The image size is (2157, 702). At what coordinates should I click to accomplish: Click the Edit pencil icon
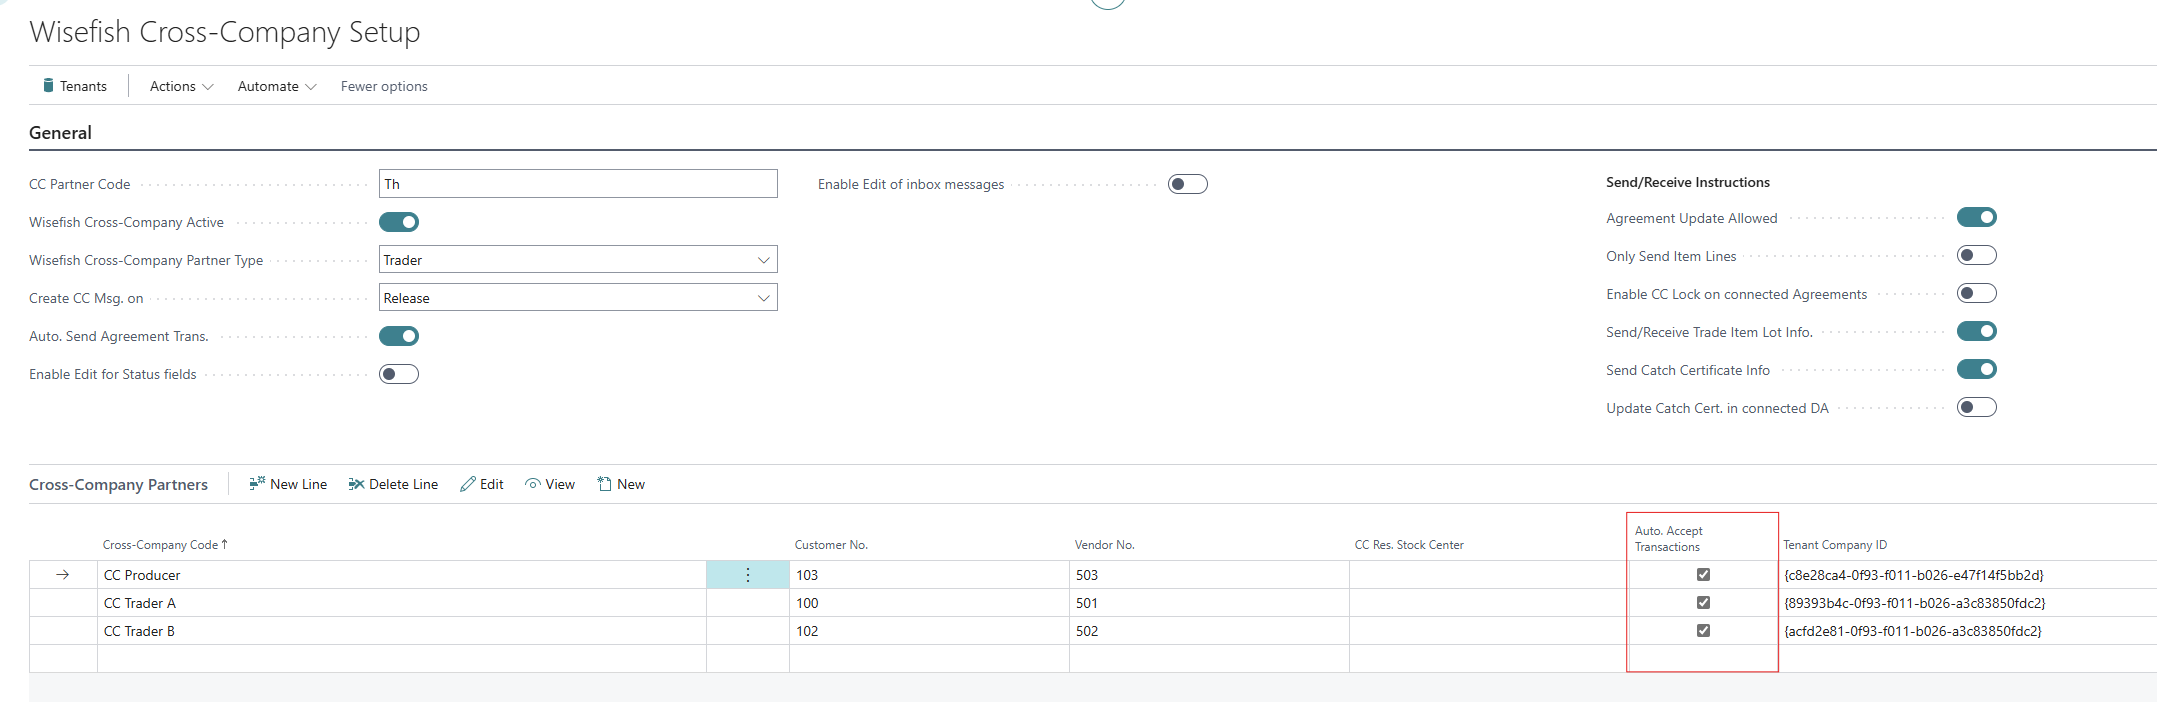(467, 484)
